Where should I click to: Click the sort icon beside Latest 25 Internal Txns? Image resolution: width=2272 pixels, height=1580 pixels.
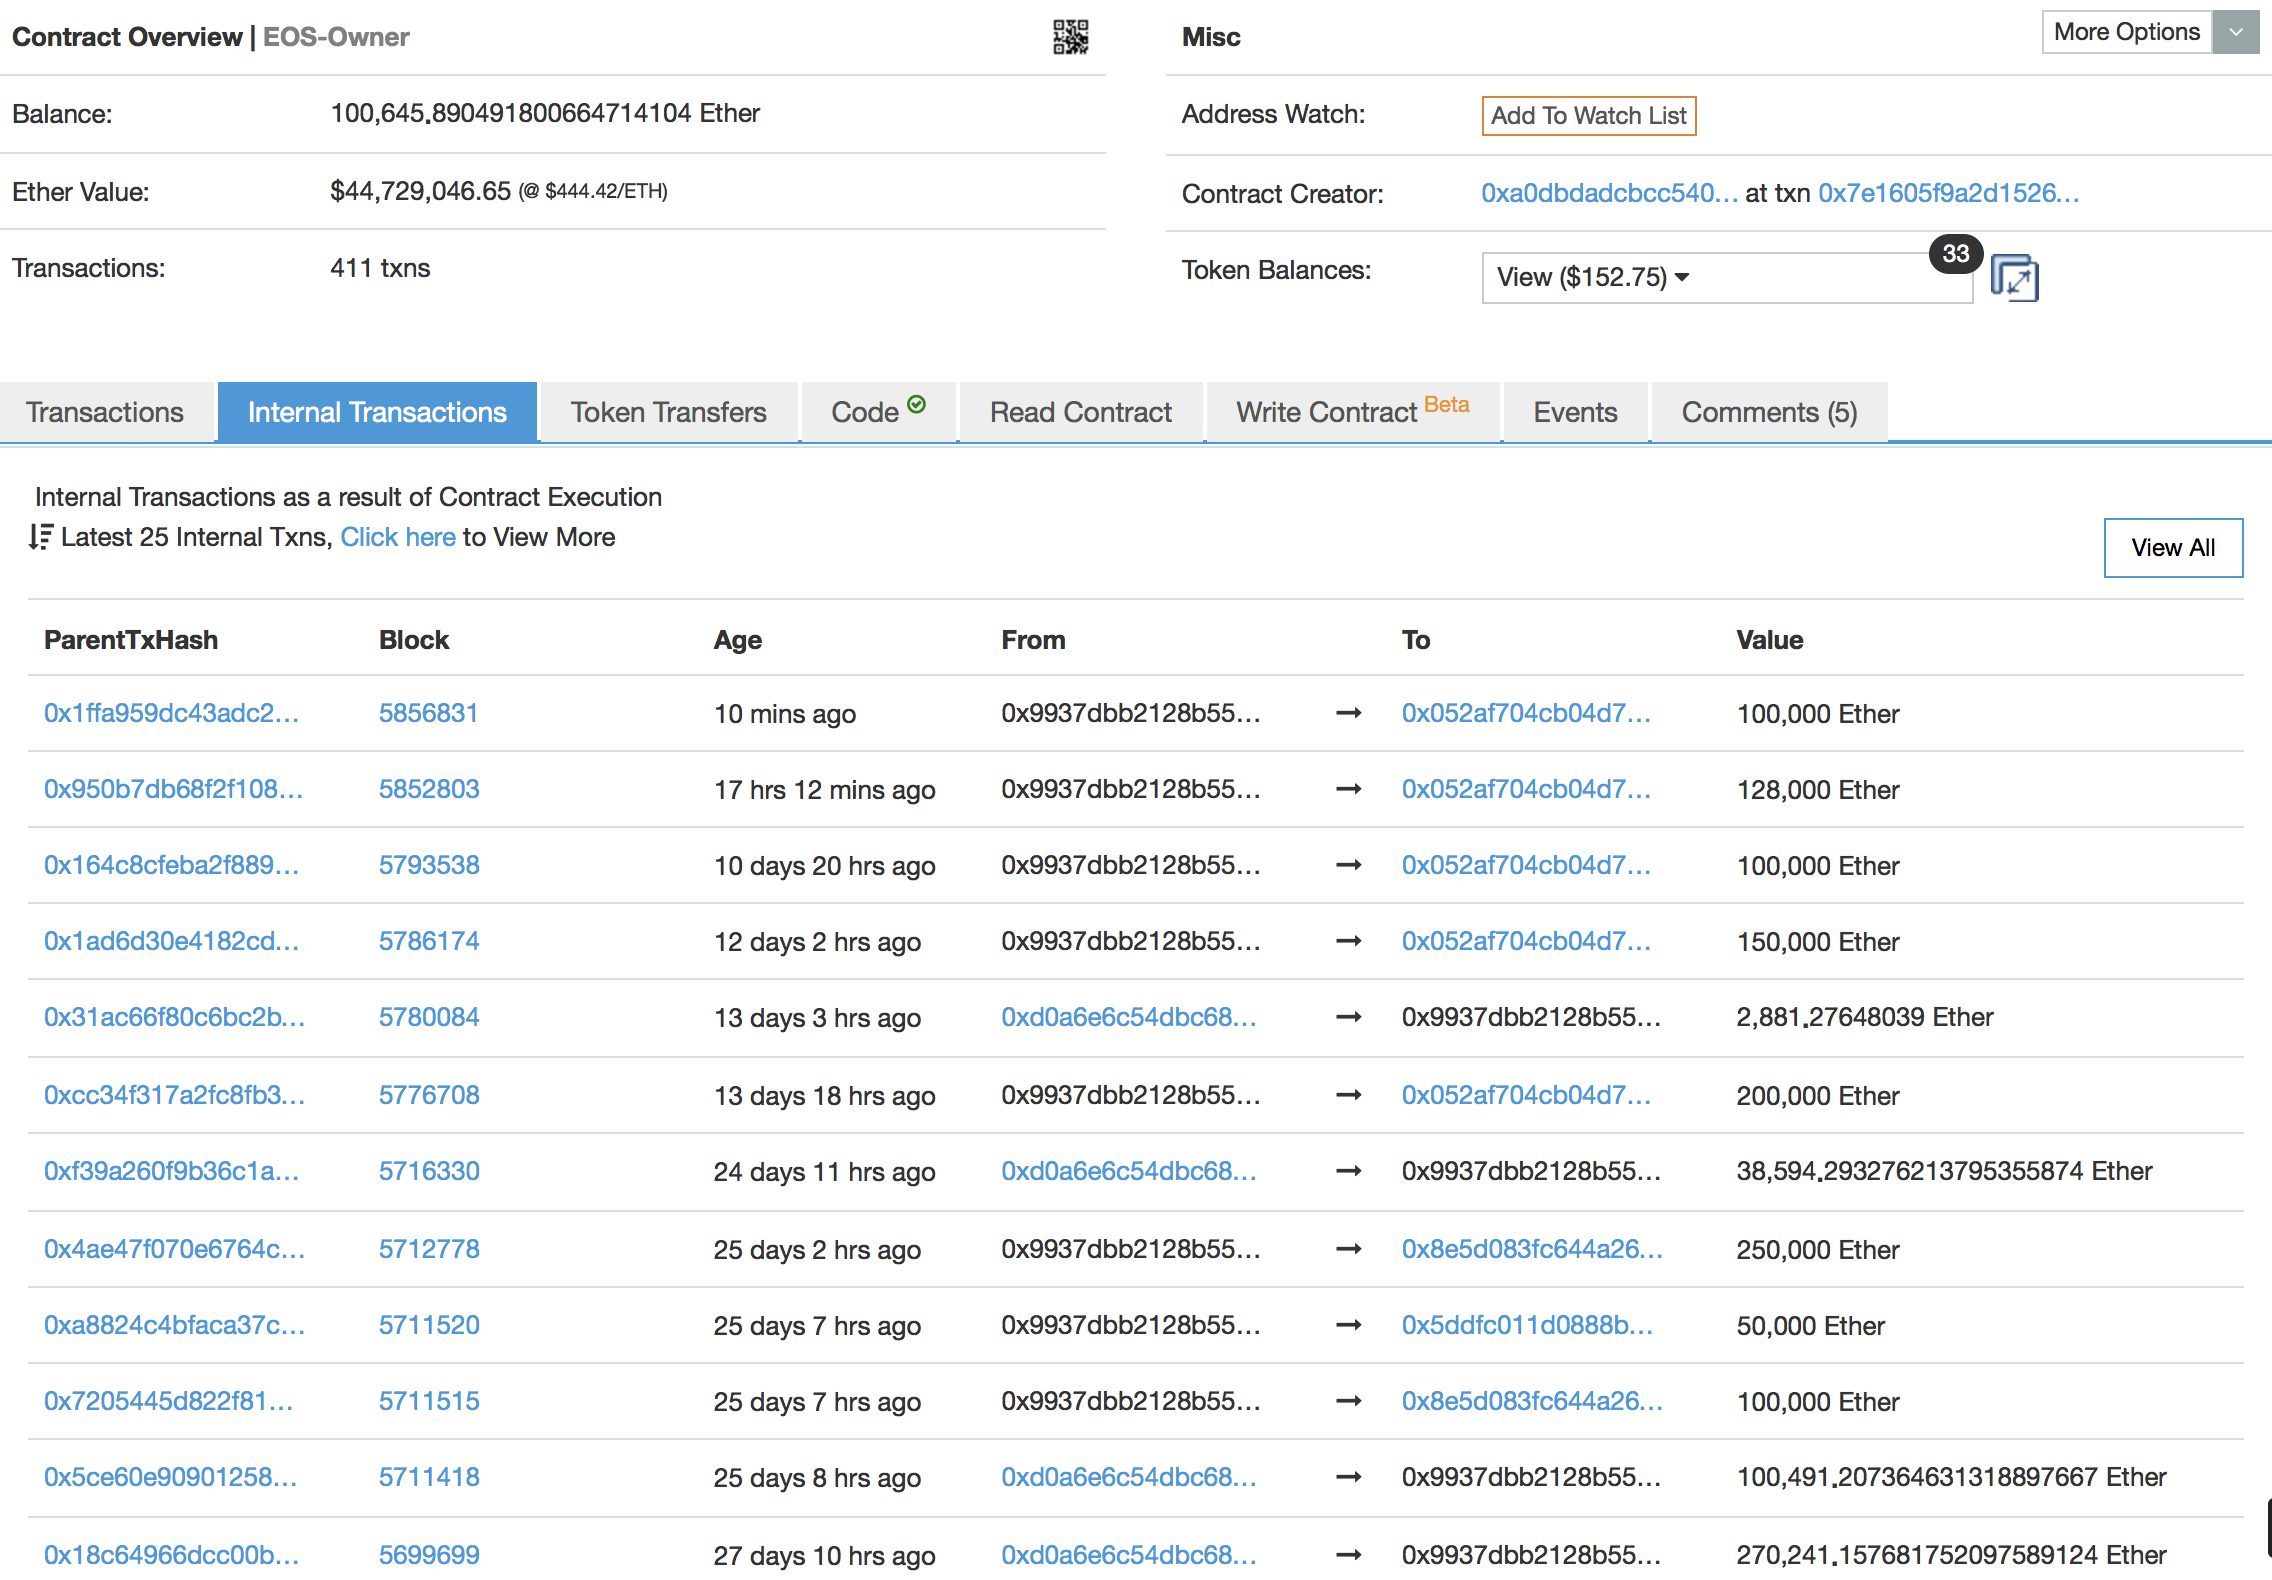coord(40,537)
